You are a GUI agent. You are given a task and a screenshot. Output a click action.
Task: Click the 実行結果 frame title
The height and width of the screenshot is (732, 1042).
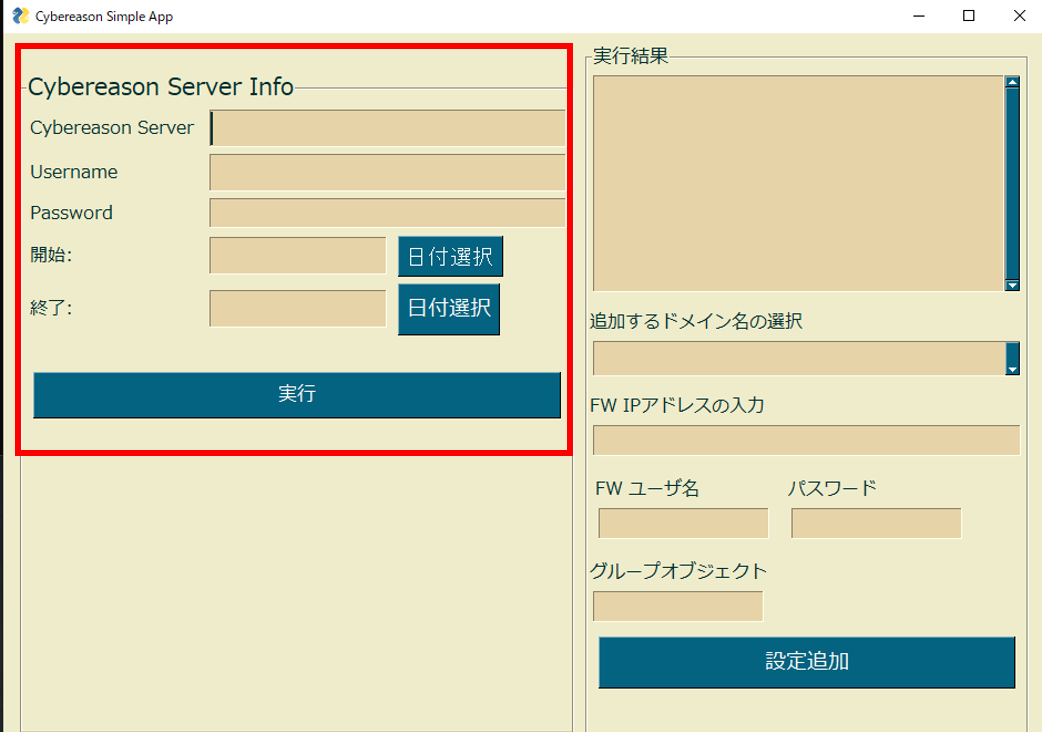(x=631, y=56)
